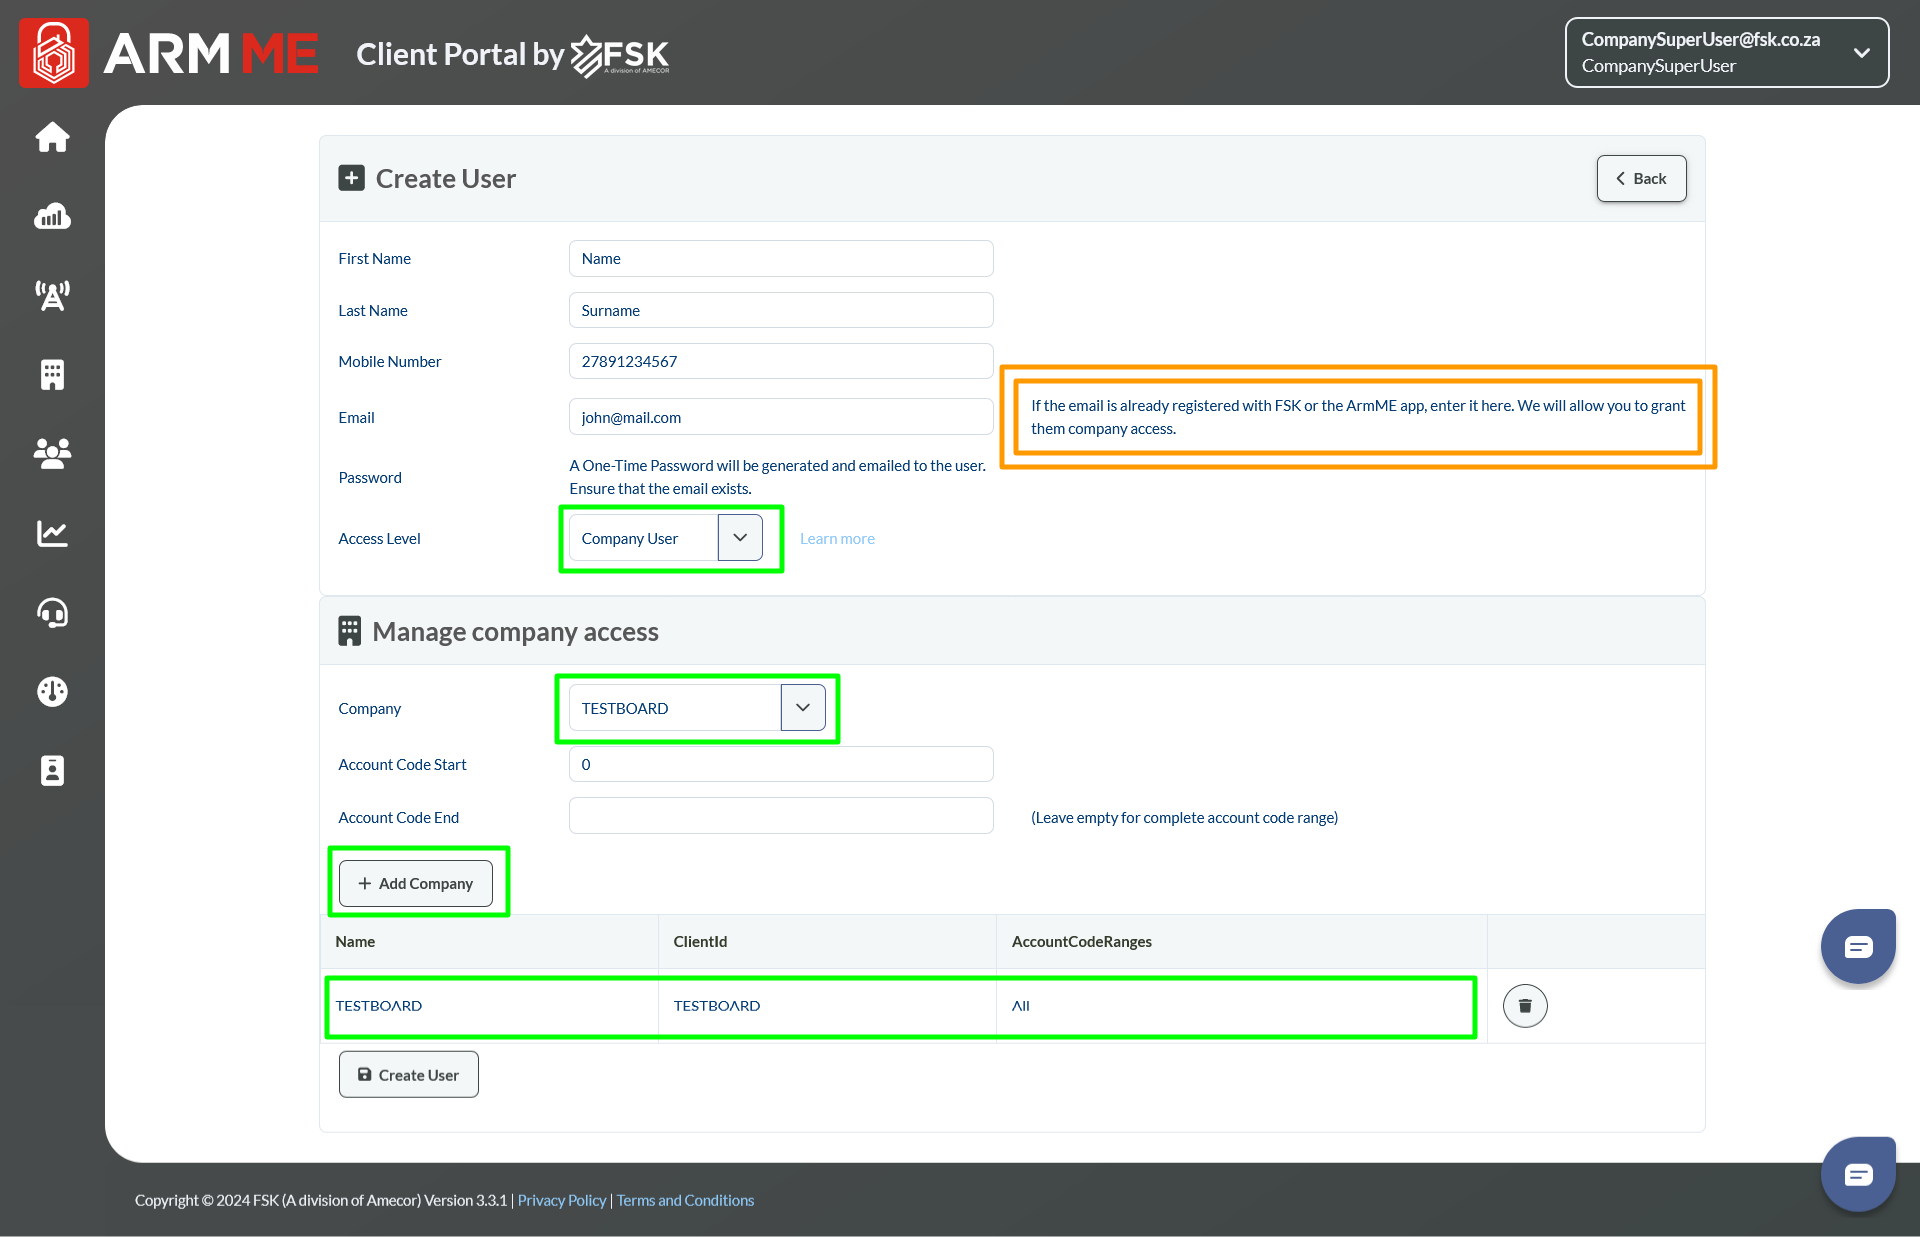The height and width of the screenshot is (1237, 1920).
Task: Open the Learn more link
Action: [837, 539]
